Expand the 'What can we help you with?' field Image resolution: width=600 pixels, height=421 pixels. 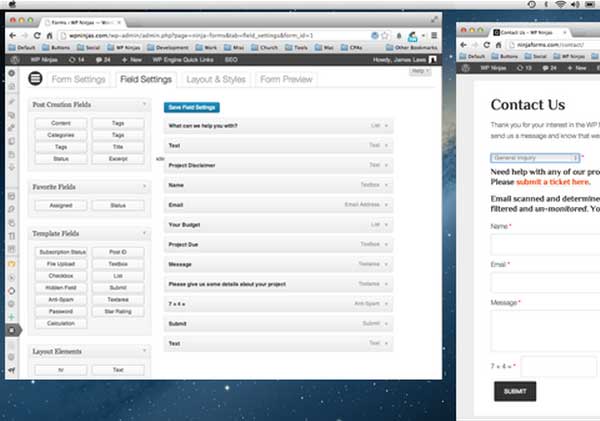(386, 126)
